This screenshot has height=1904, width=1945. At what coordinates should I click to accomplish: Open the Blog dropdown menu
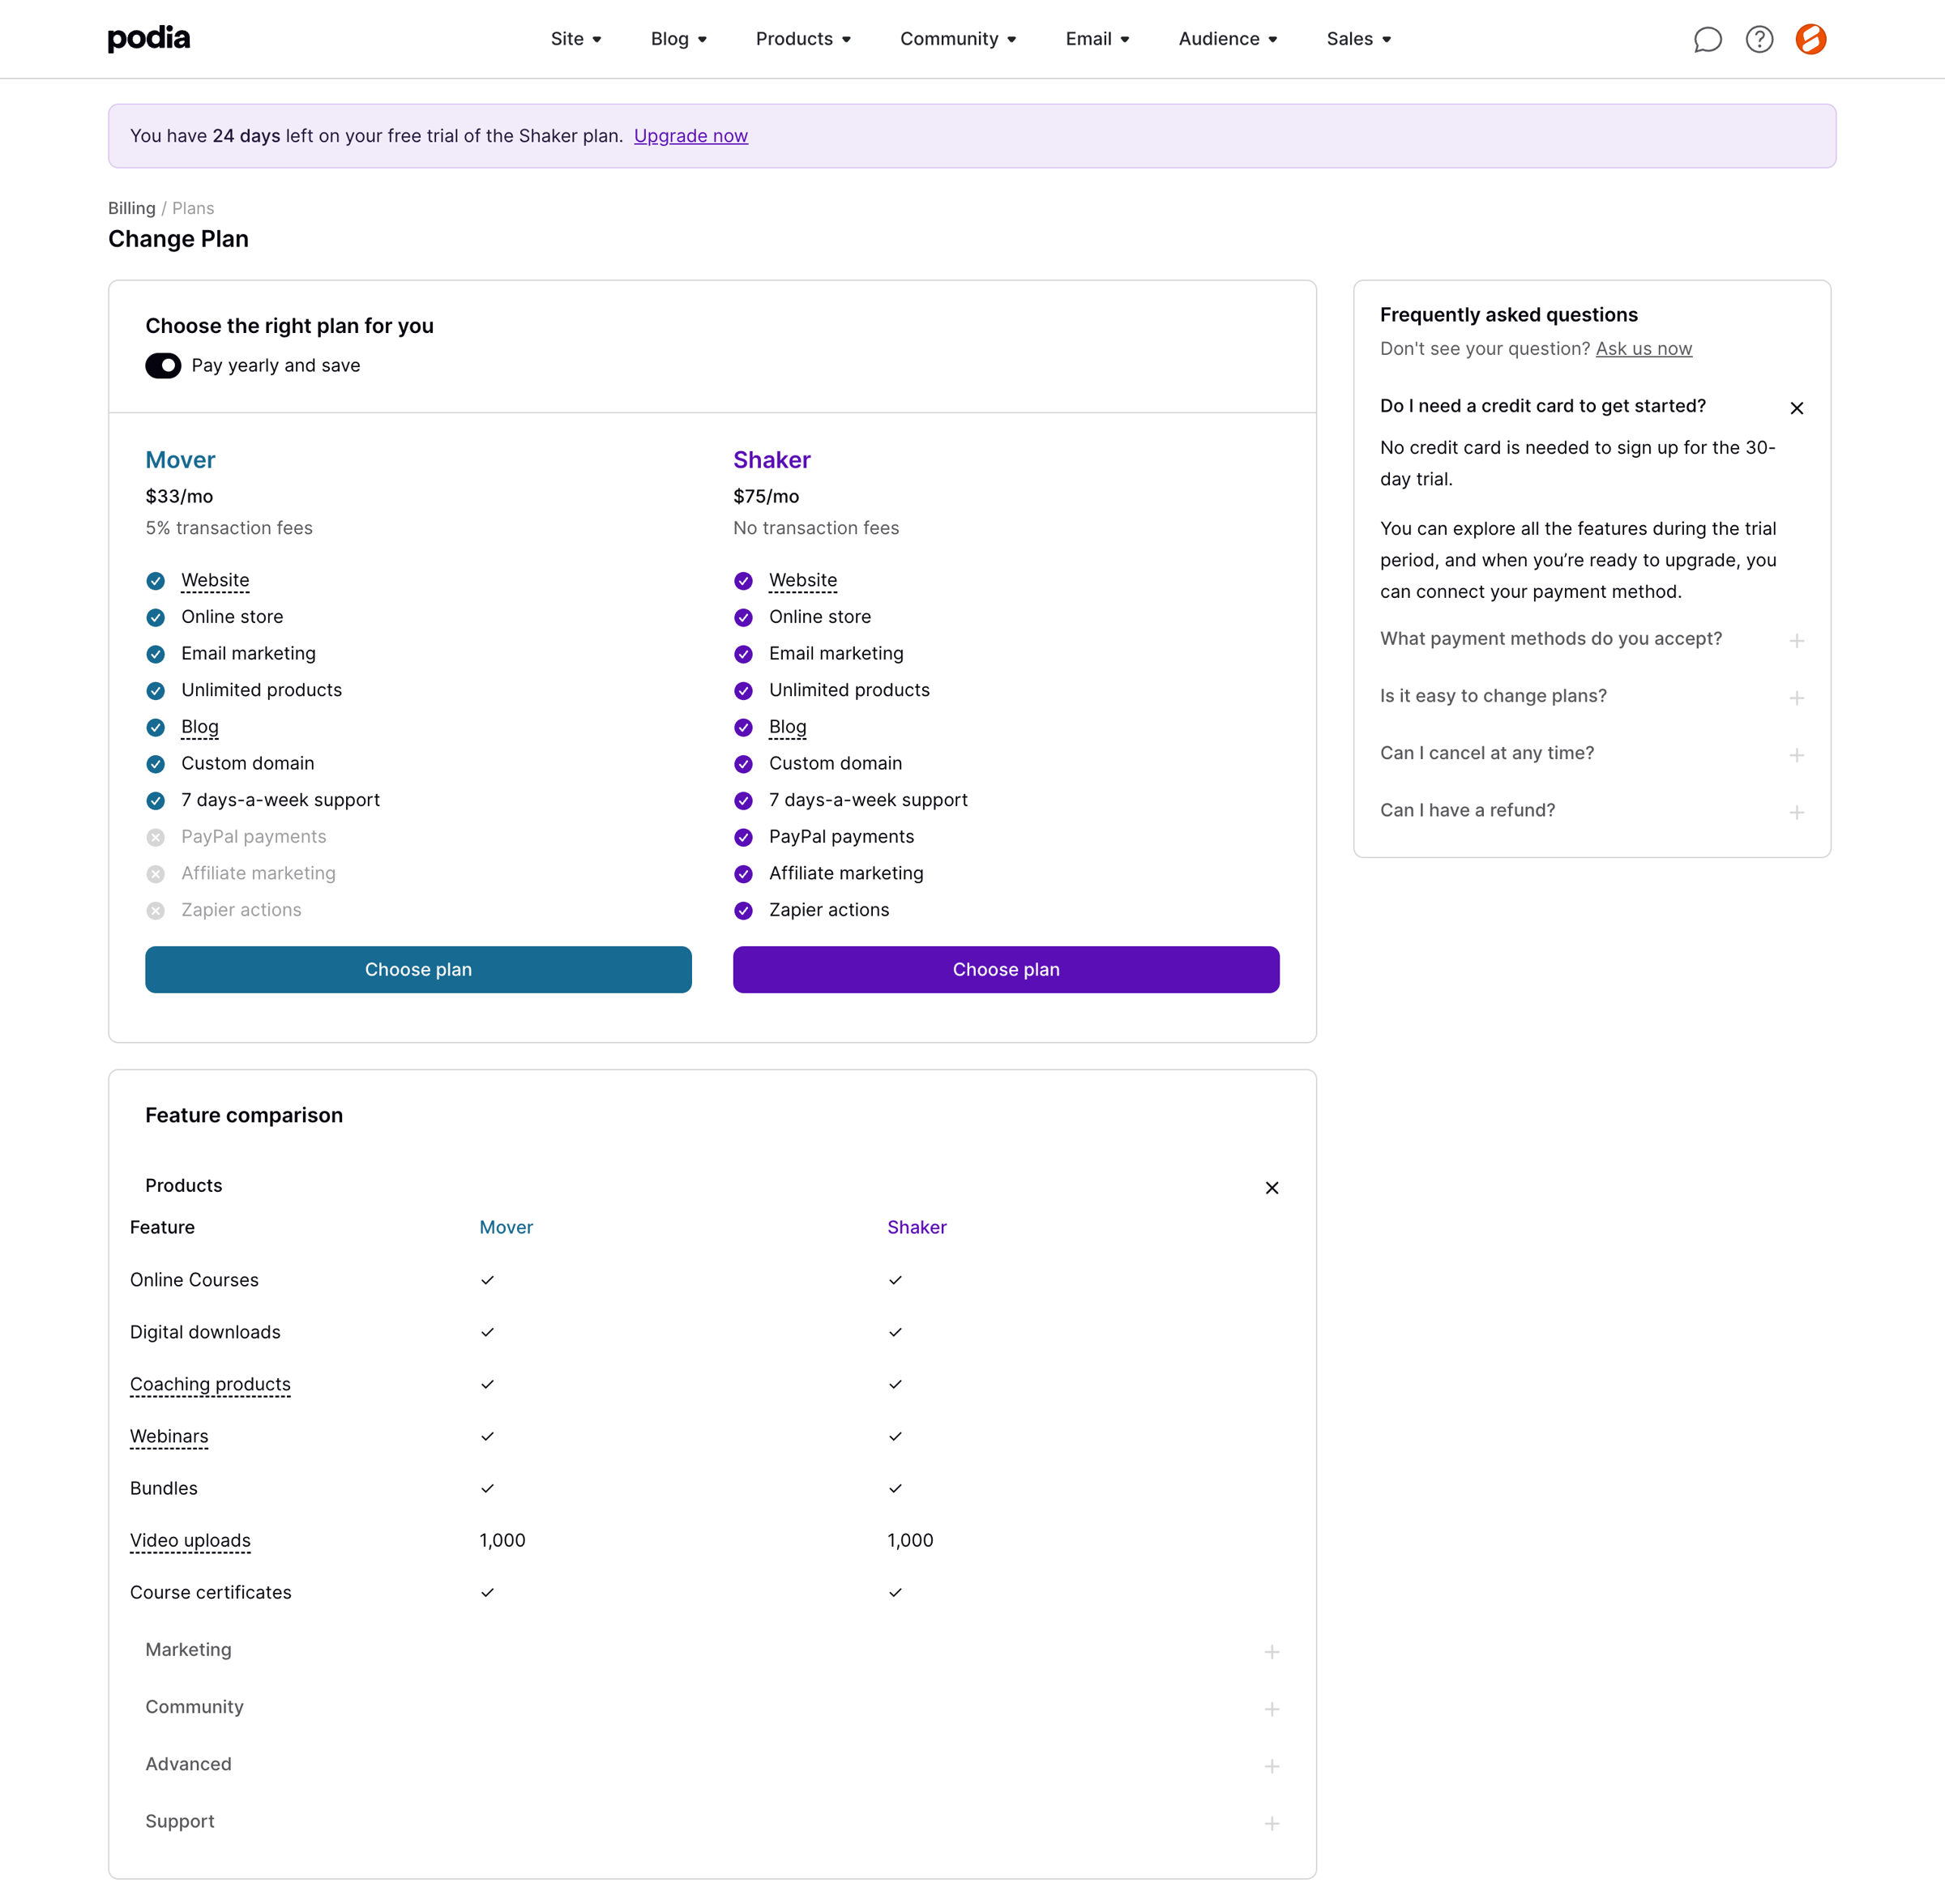click(679, 39)
